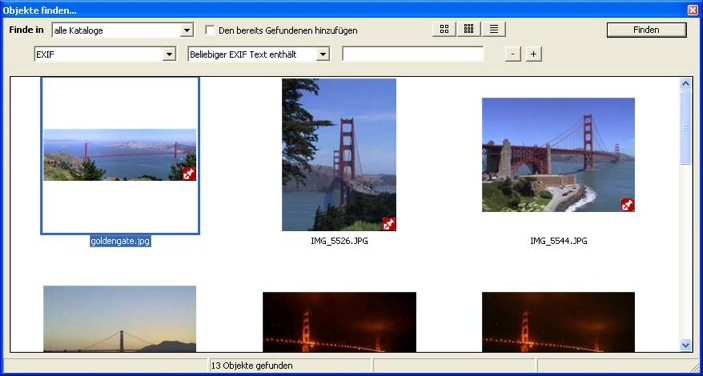The image size is (703, 376).
Task: Select the IMG_5526.JPG thumbnail
Action: click(339, 155)
